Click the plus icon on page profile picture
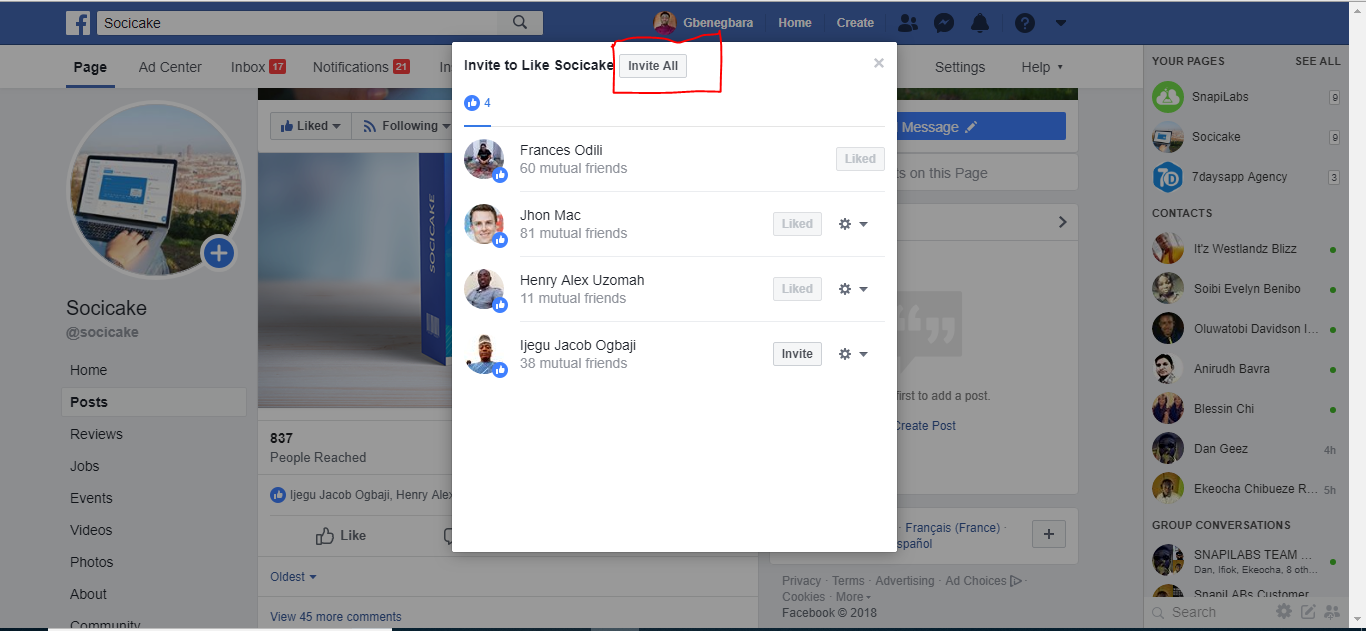1366x631 pixels. tap(219, 253)
